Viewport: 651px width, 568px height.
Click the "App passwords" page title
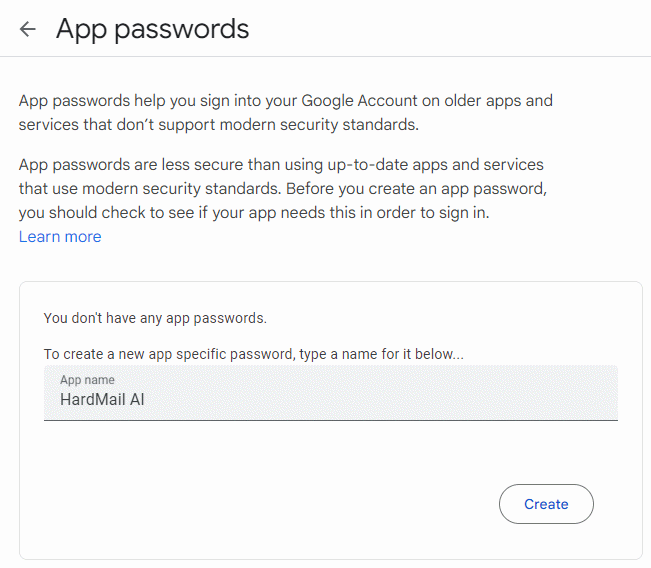[x=152, y=29]
